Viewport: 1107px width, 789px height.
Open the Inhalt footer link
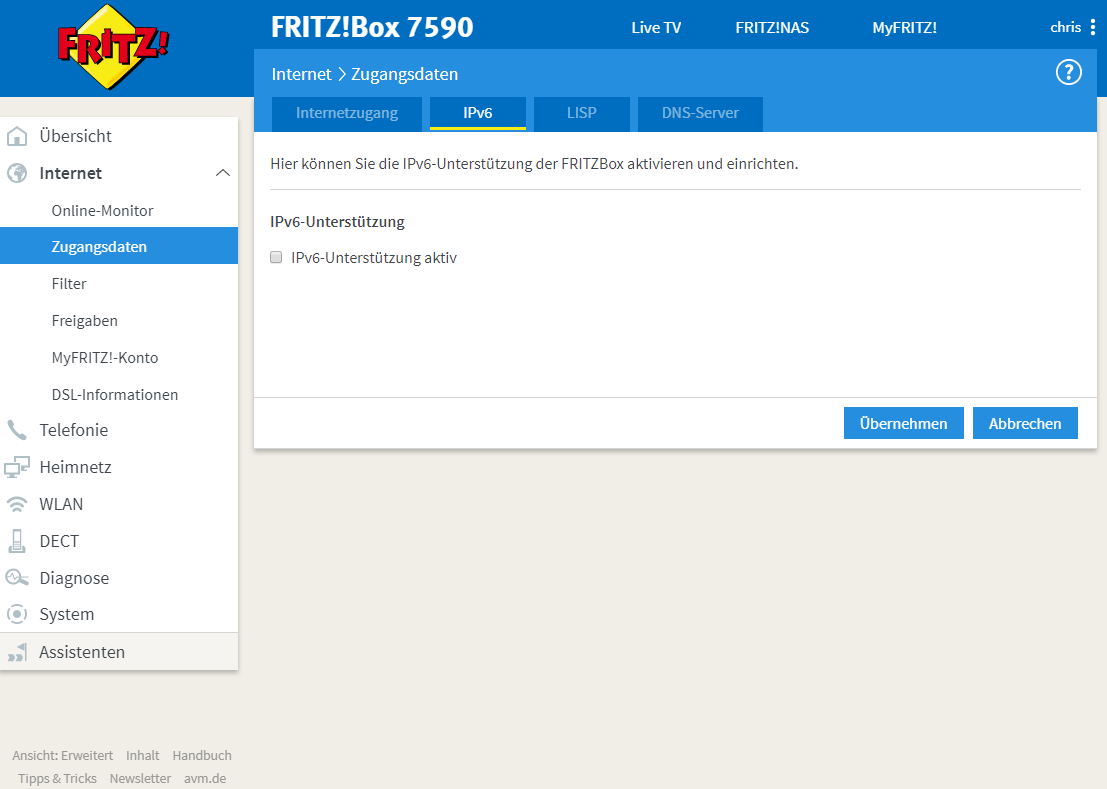click(143, 755)
